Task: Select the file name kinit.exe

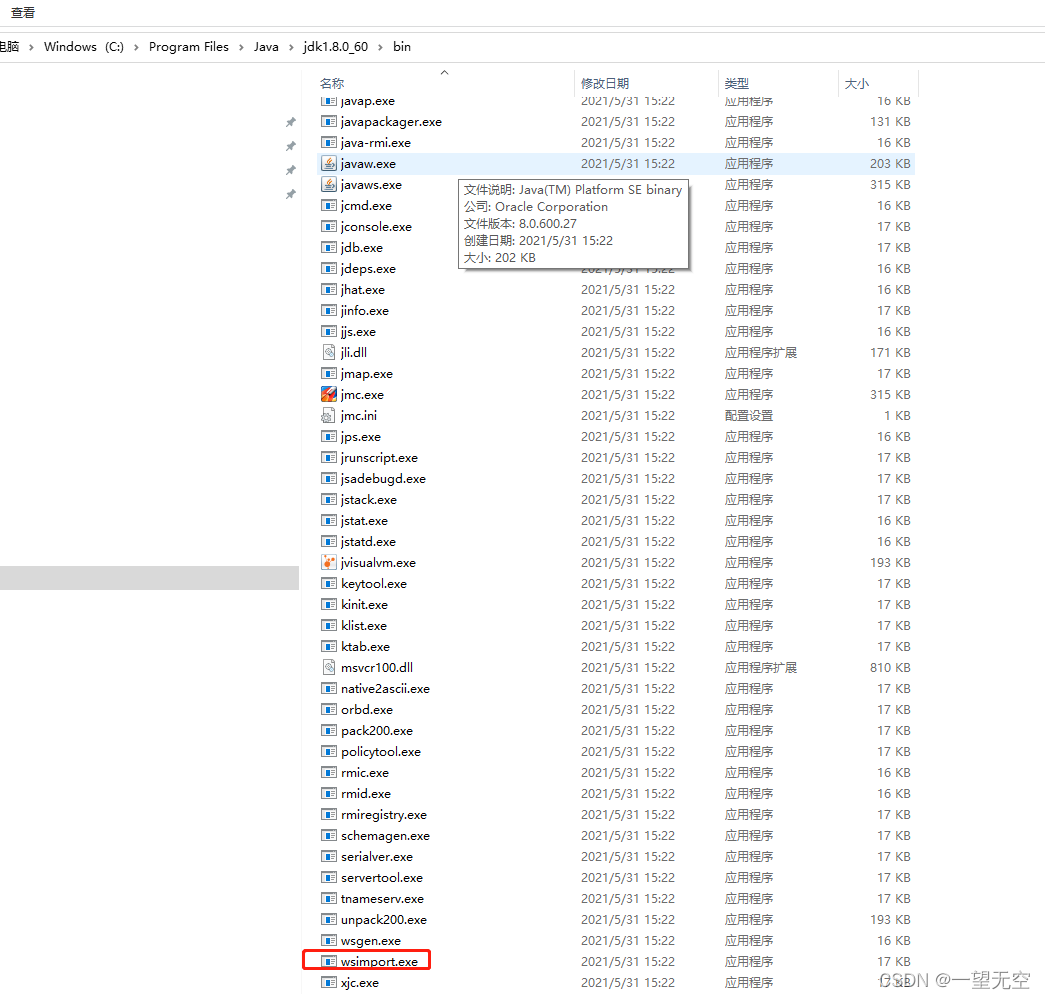Action: pyautogui.click(x=364, y=604)
